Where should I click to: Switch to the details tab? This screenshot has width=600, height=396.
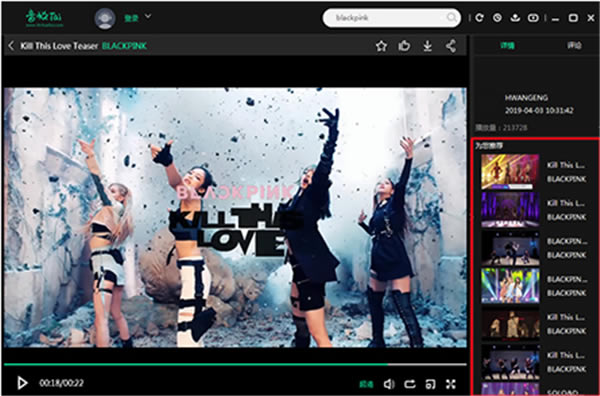507,46
